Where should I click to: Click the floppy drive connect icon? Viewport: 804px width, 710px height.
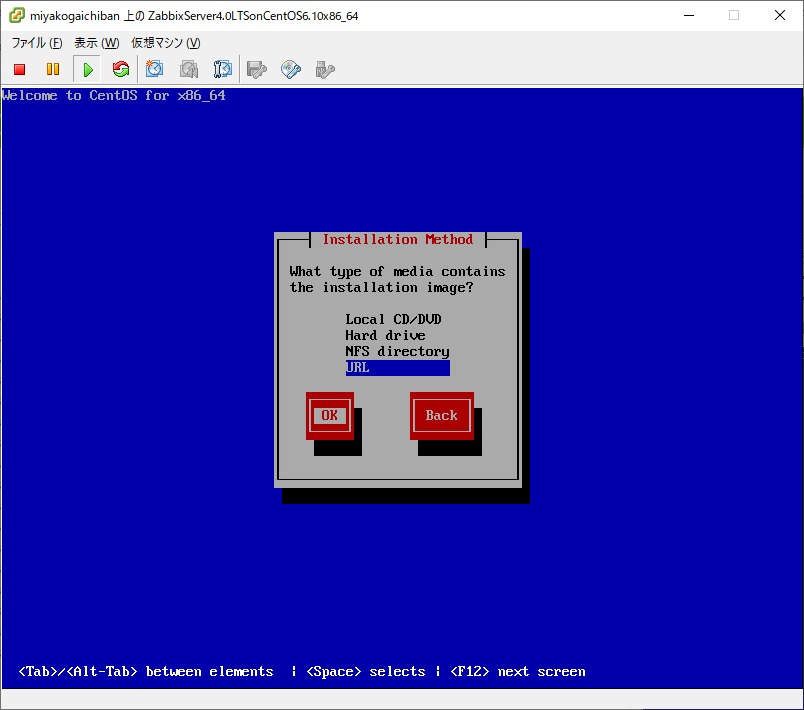[257, 69]
